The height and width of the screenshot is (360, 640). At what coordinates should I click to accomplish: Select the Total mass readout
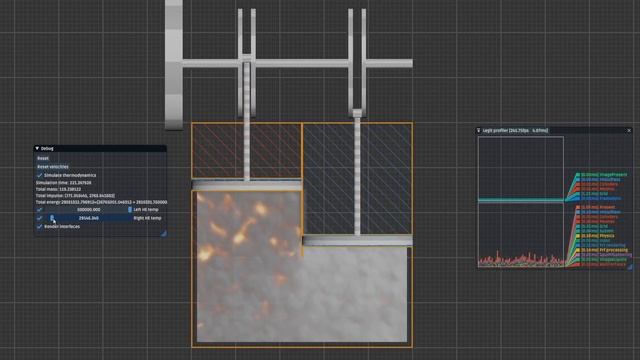point(58,189)
